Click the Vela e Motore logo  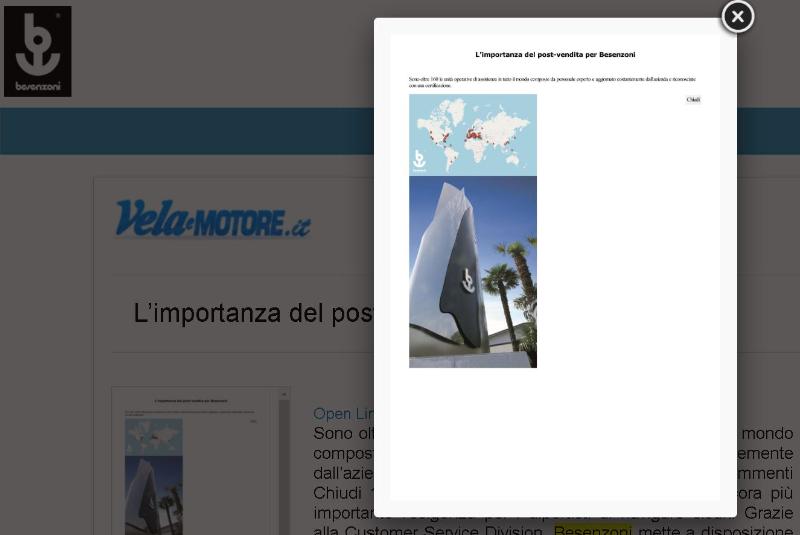[x=212, y=219]
